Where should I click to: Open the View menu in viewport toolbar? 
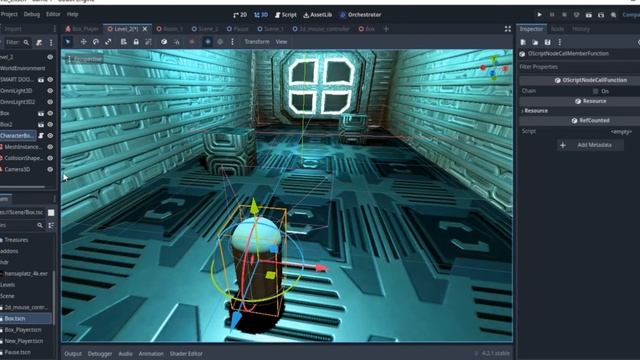281,42
